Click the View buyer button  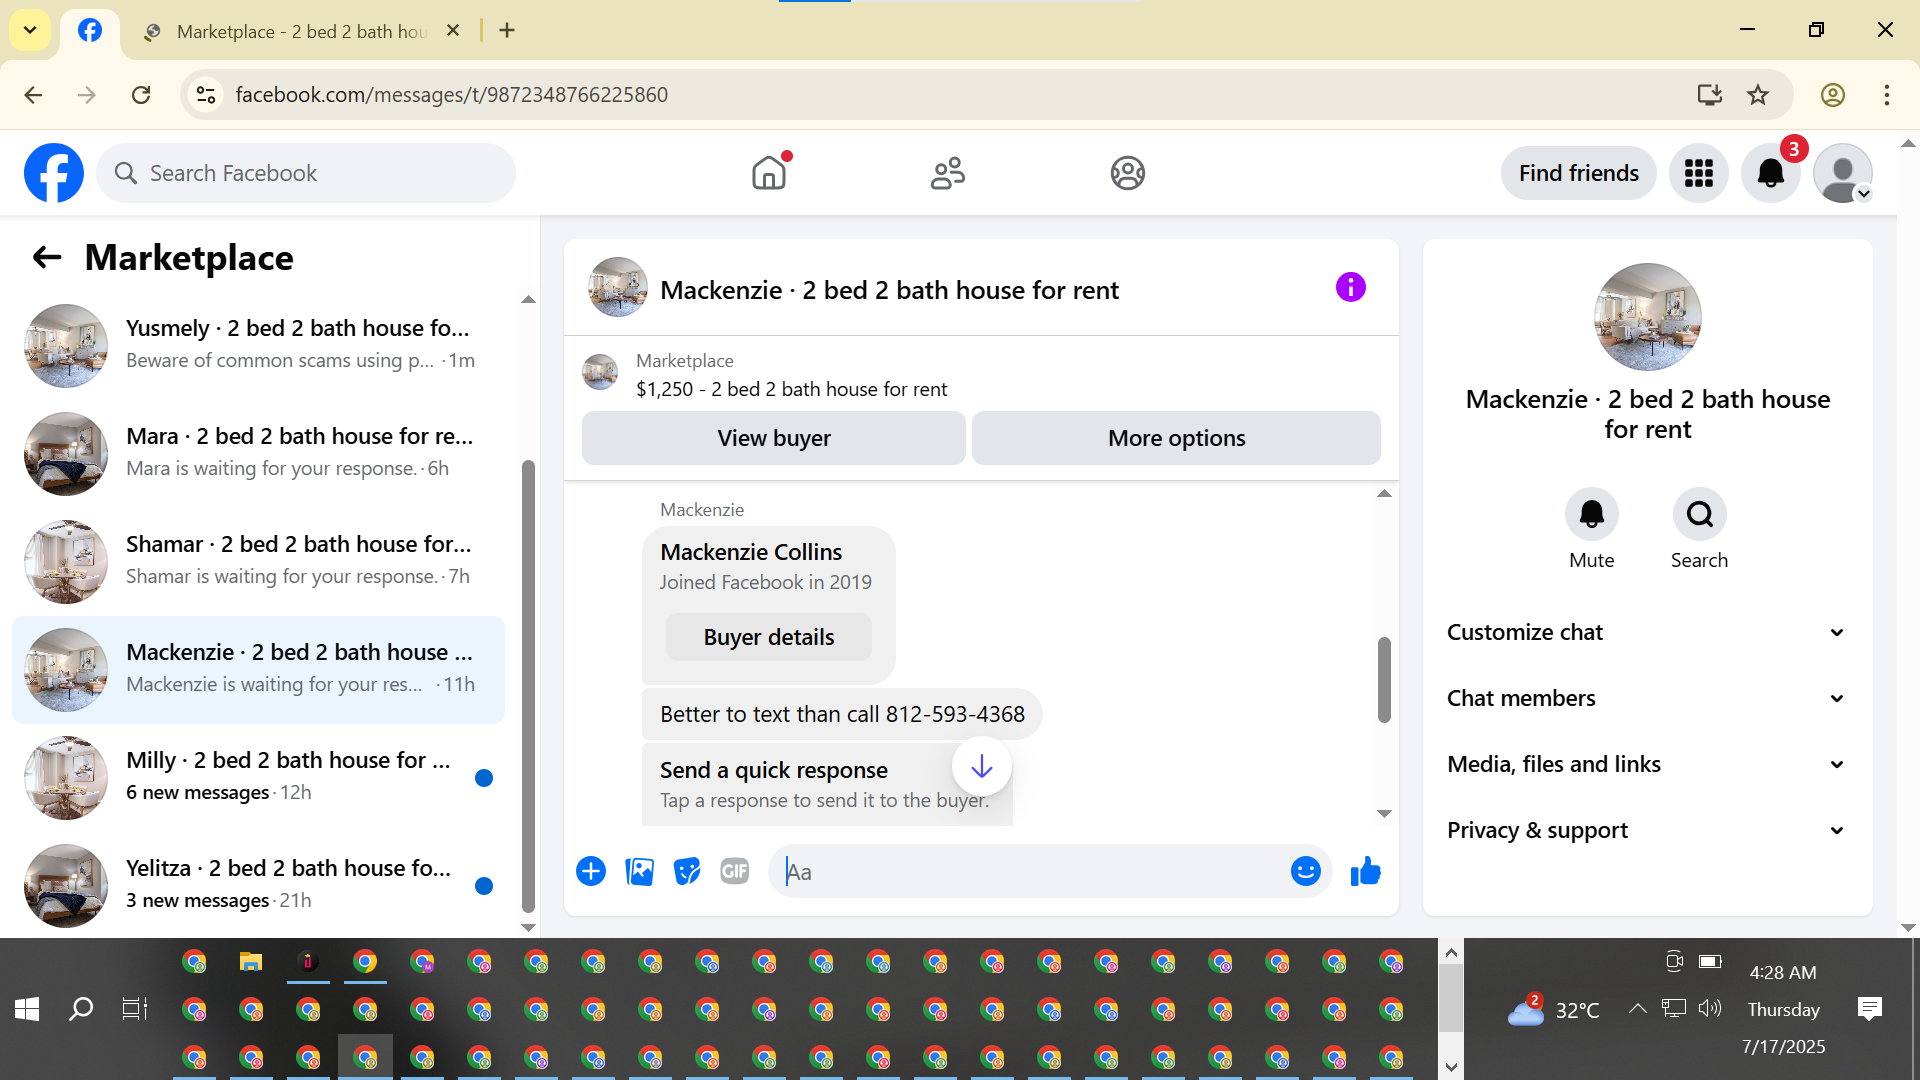pos(773,438)
